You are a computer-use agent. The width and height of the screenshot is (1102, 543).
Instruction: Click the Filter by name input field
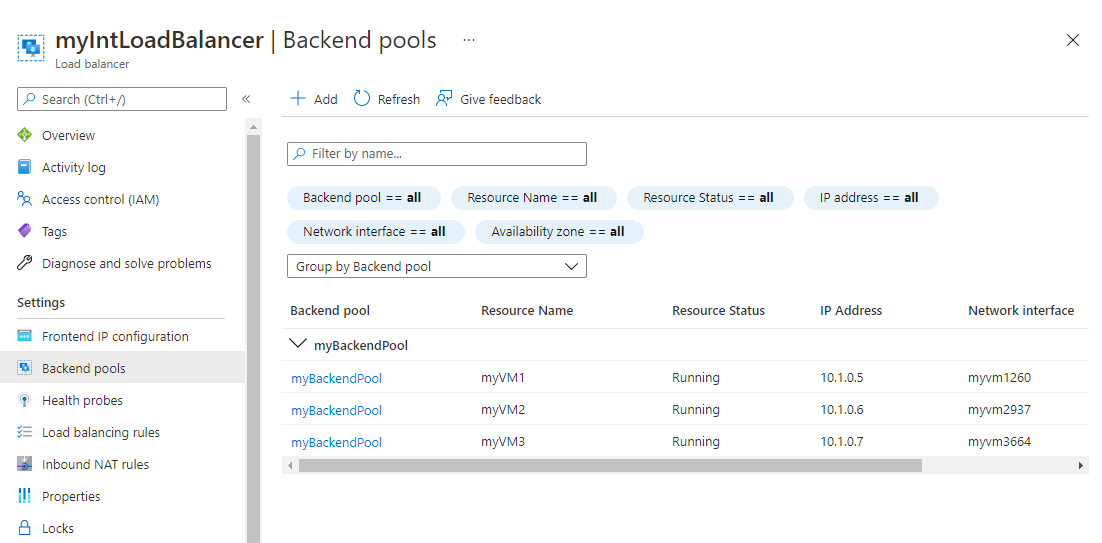pyautogui.click(x=436, y=154)
